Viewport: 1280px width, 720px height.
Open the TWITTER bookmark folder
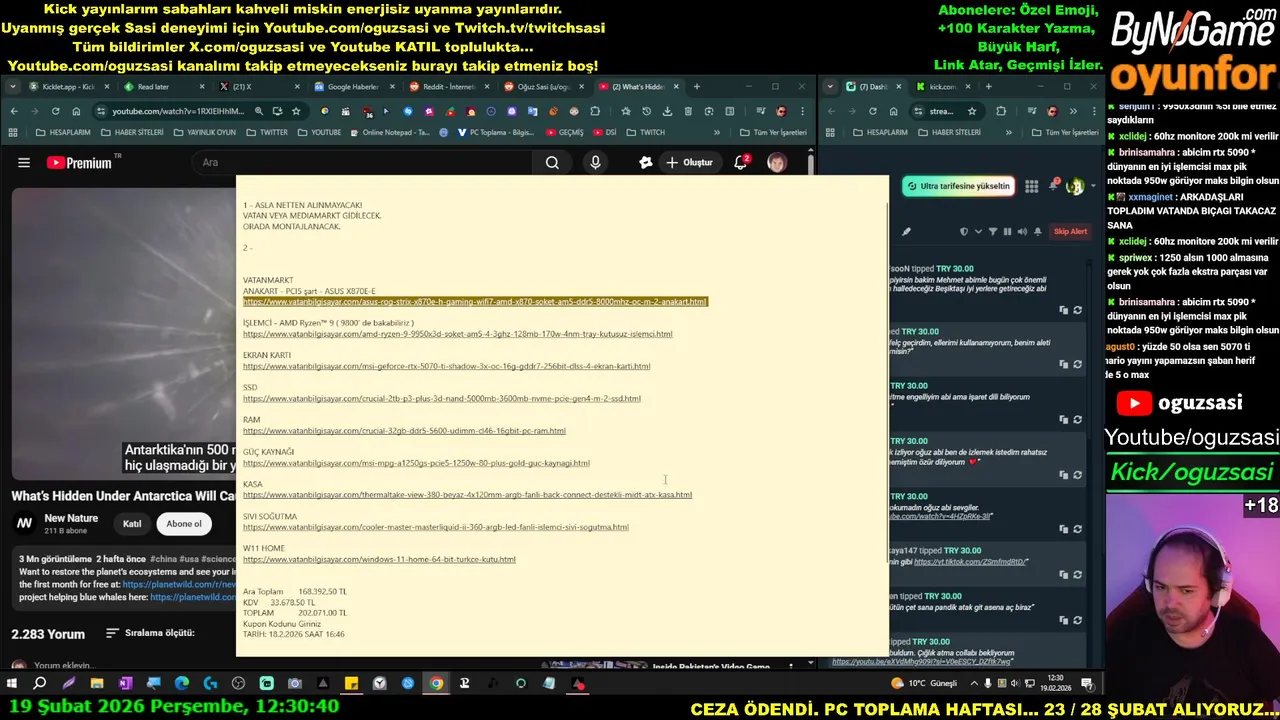click(x=267, y=132)
